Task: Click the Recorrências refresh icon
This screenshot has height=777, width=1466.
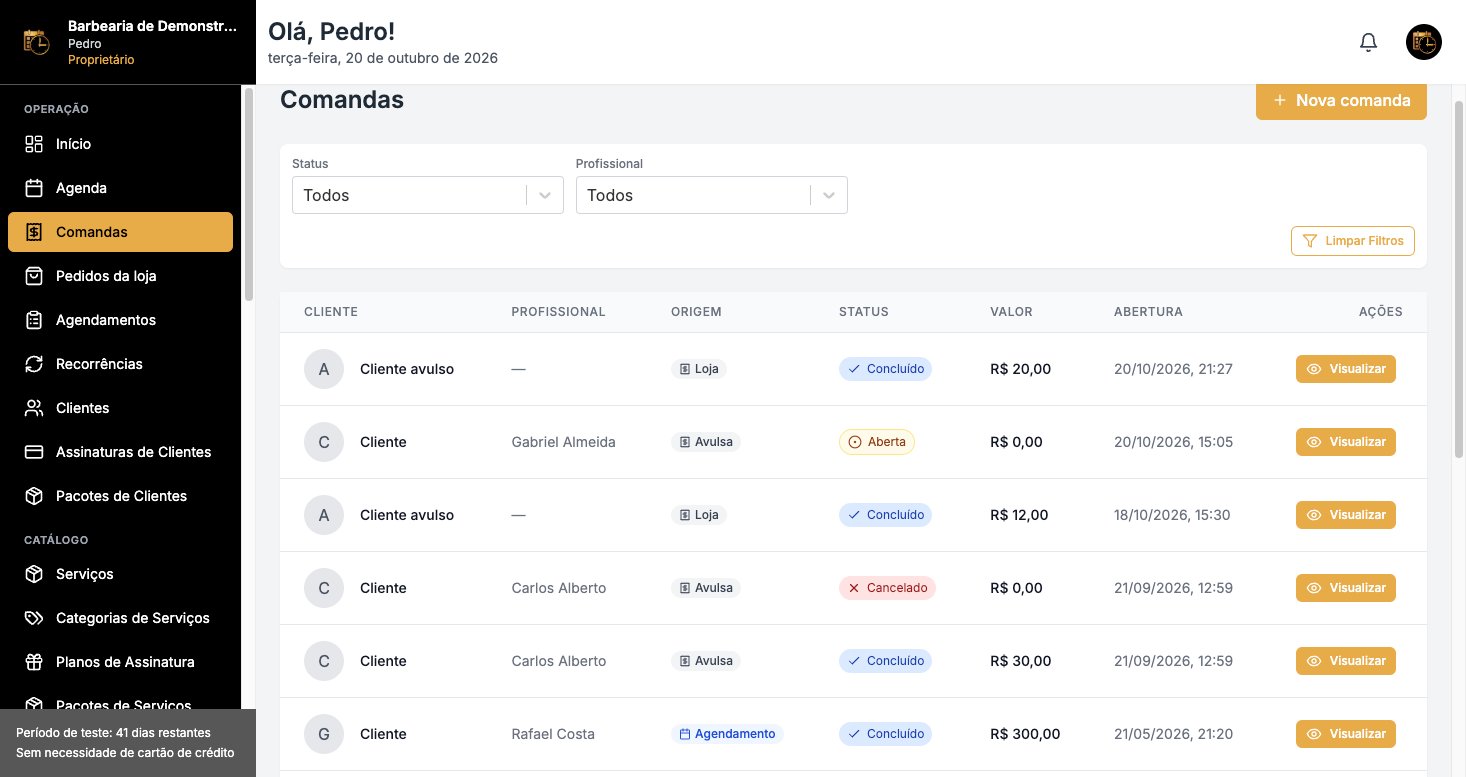Action: (x=34, y=364)
